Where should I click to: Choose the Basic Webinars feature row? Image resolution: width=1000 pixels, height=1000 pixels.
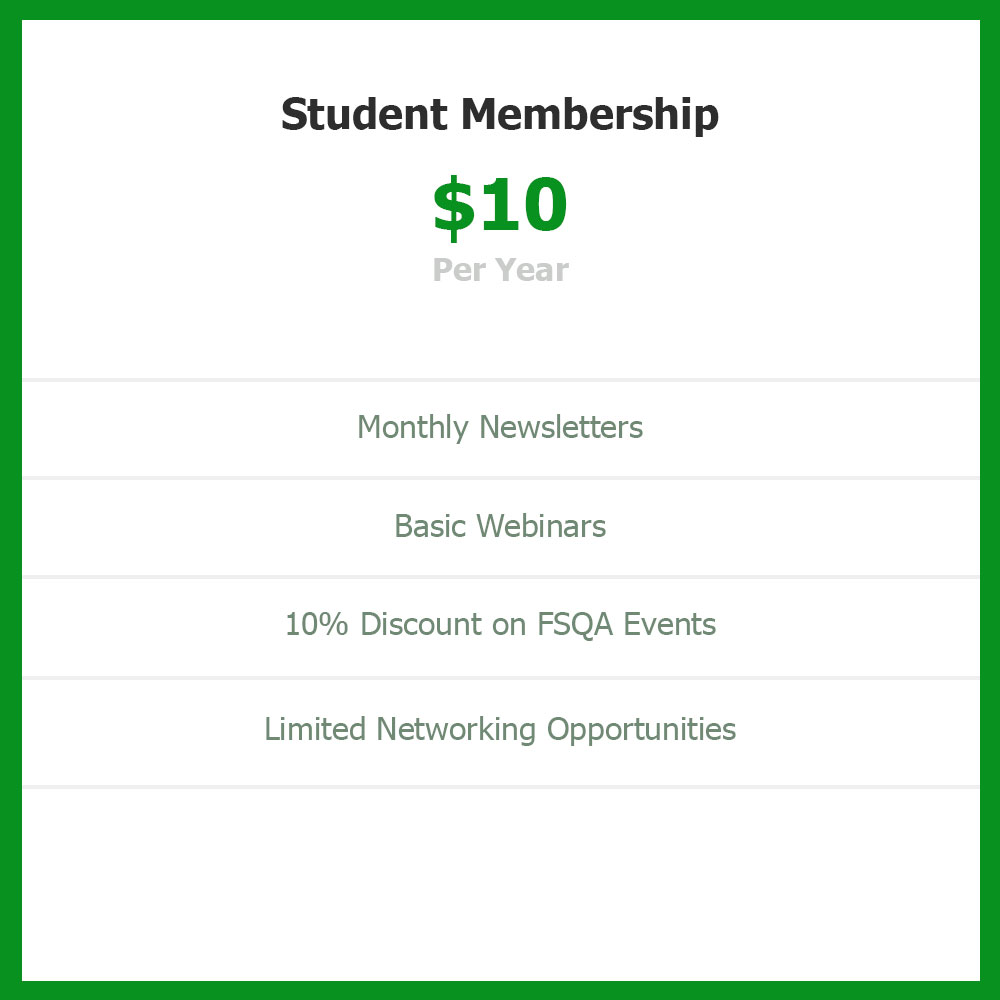click(x=501, y=527)
